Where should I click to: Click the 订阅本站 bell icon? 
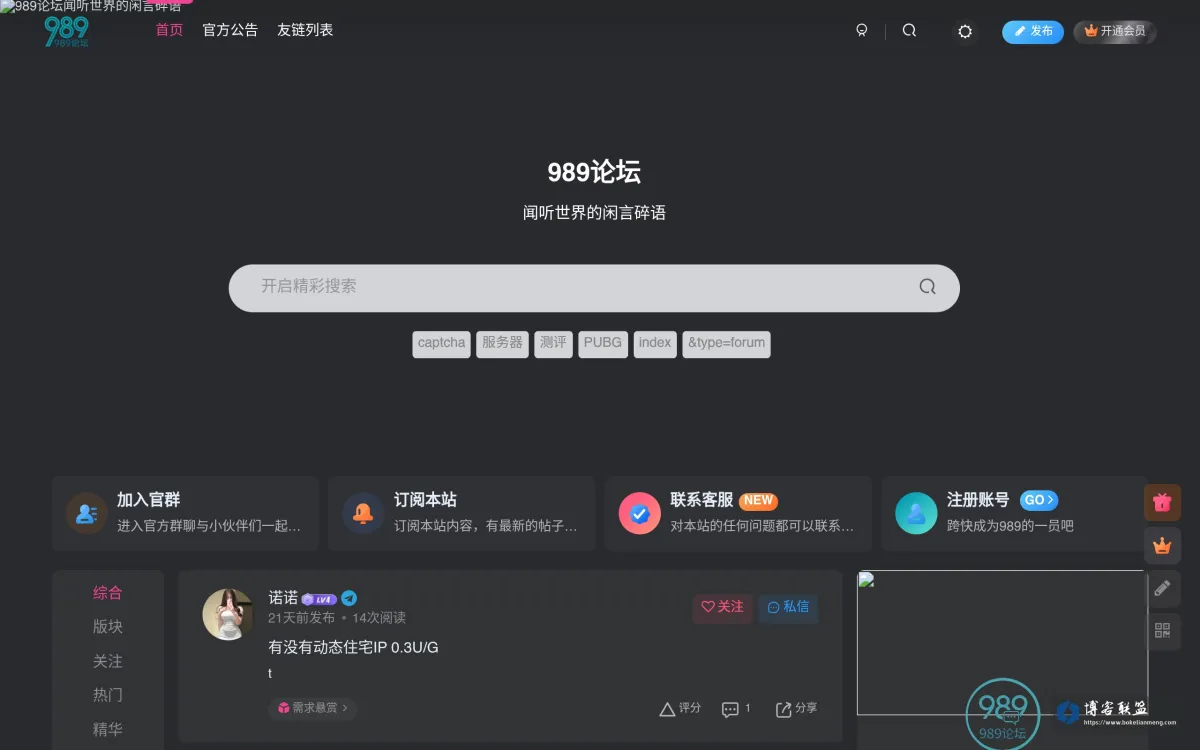click(363, 513)
